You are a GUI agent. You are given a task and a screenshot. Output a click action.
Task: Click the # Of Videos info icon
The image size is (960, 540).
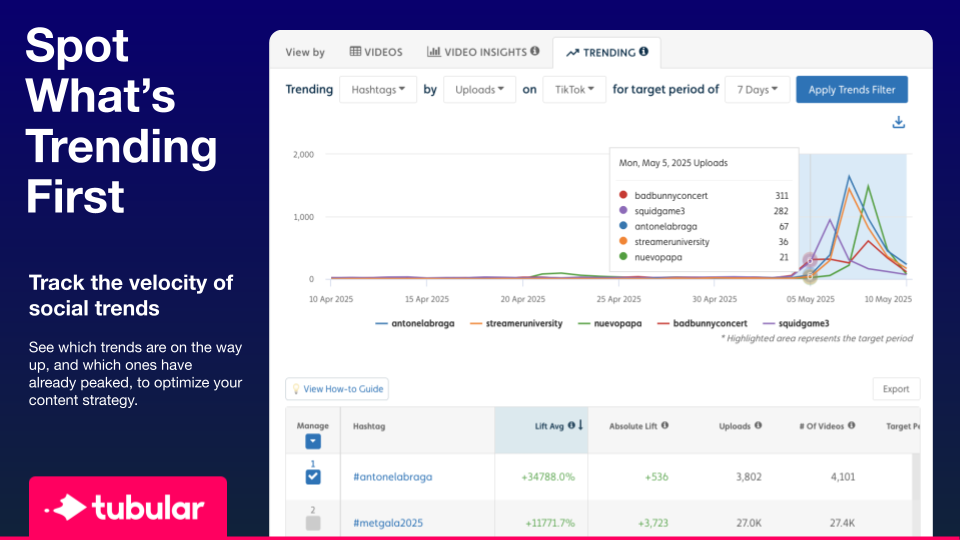click(x=852, y=426)
